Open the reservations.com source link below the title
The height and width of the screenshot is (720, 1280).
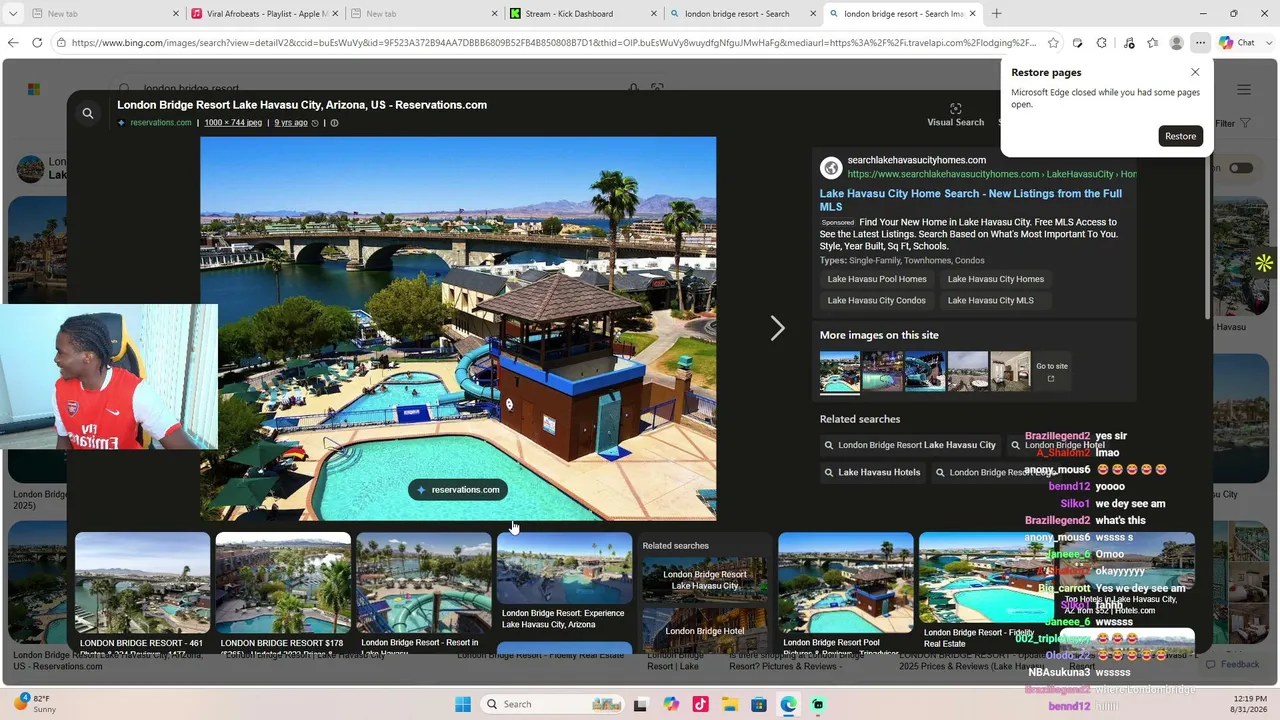click(160, 123)
